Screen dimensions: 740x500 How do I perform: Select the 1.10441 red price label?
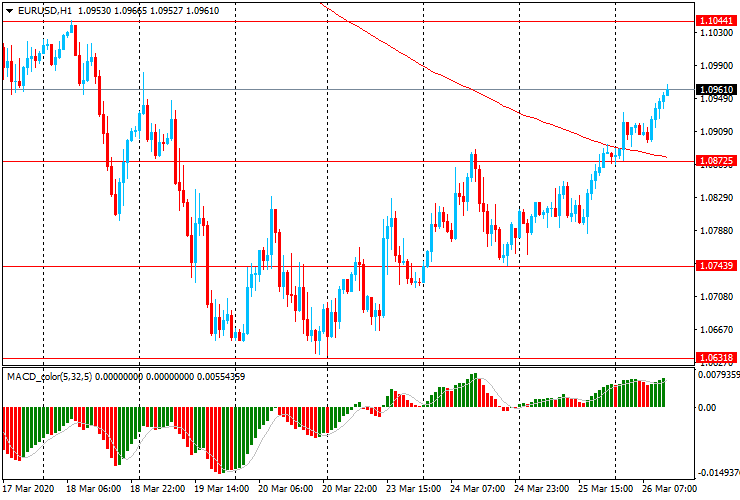click(716, 21)
